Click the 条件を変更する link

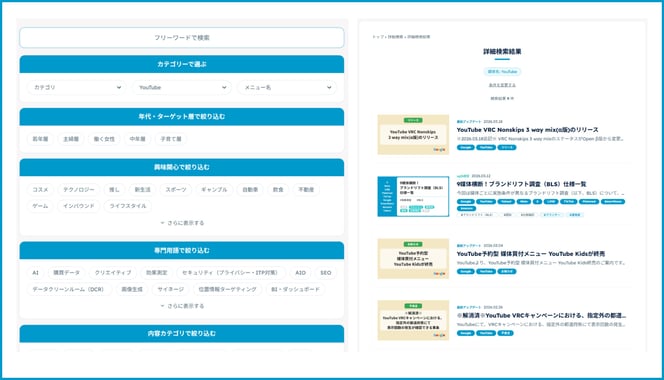coord(502,85)
